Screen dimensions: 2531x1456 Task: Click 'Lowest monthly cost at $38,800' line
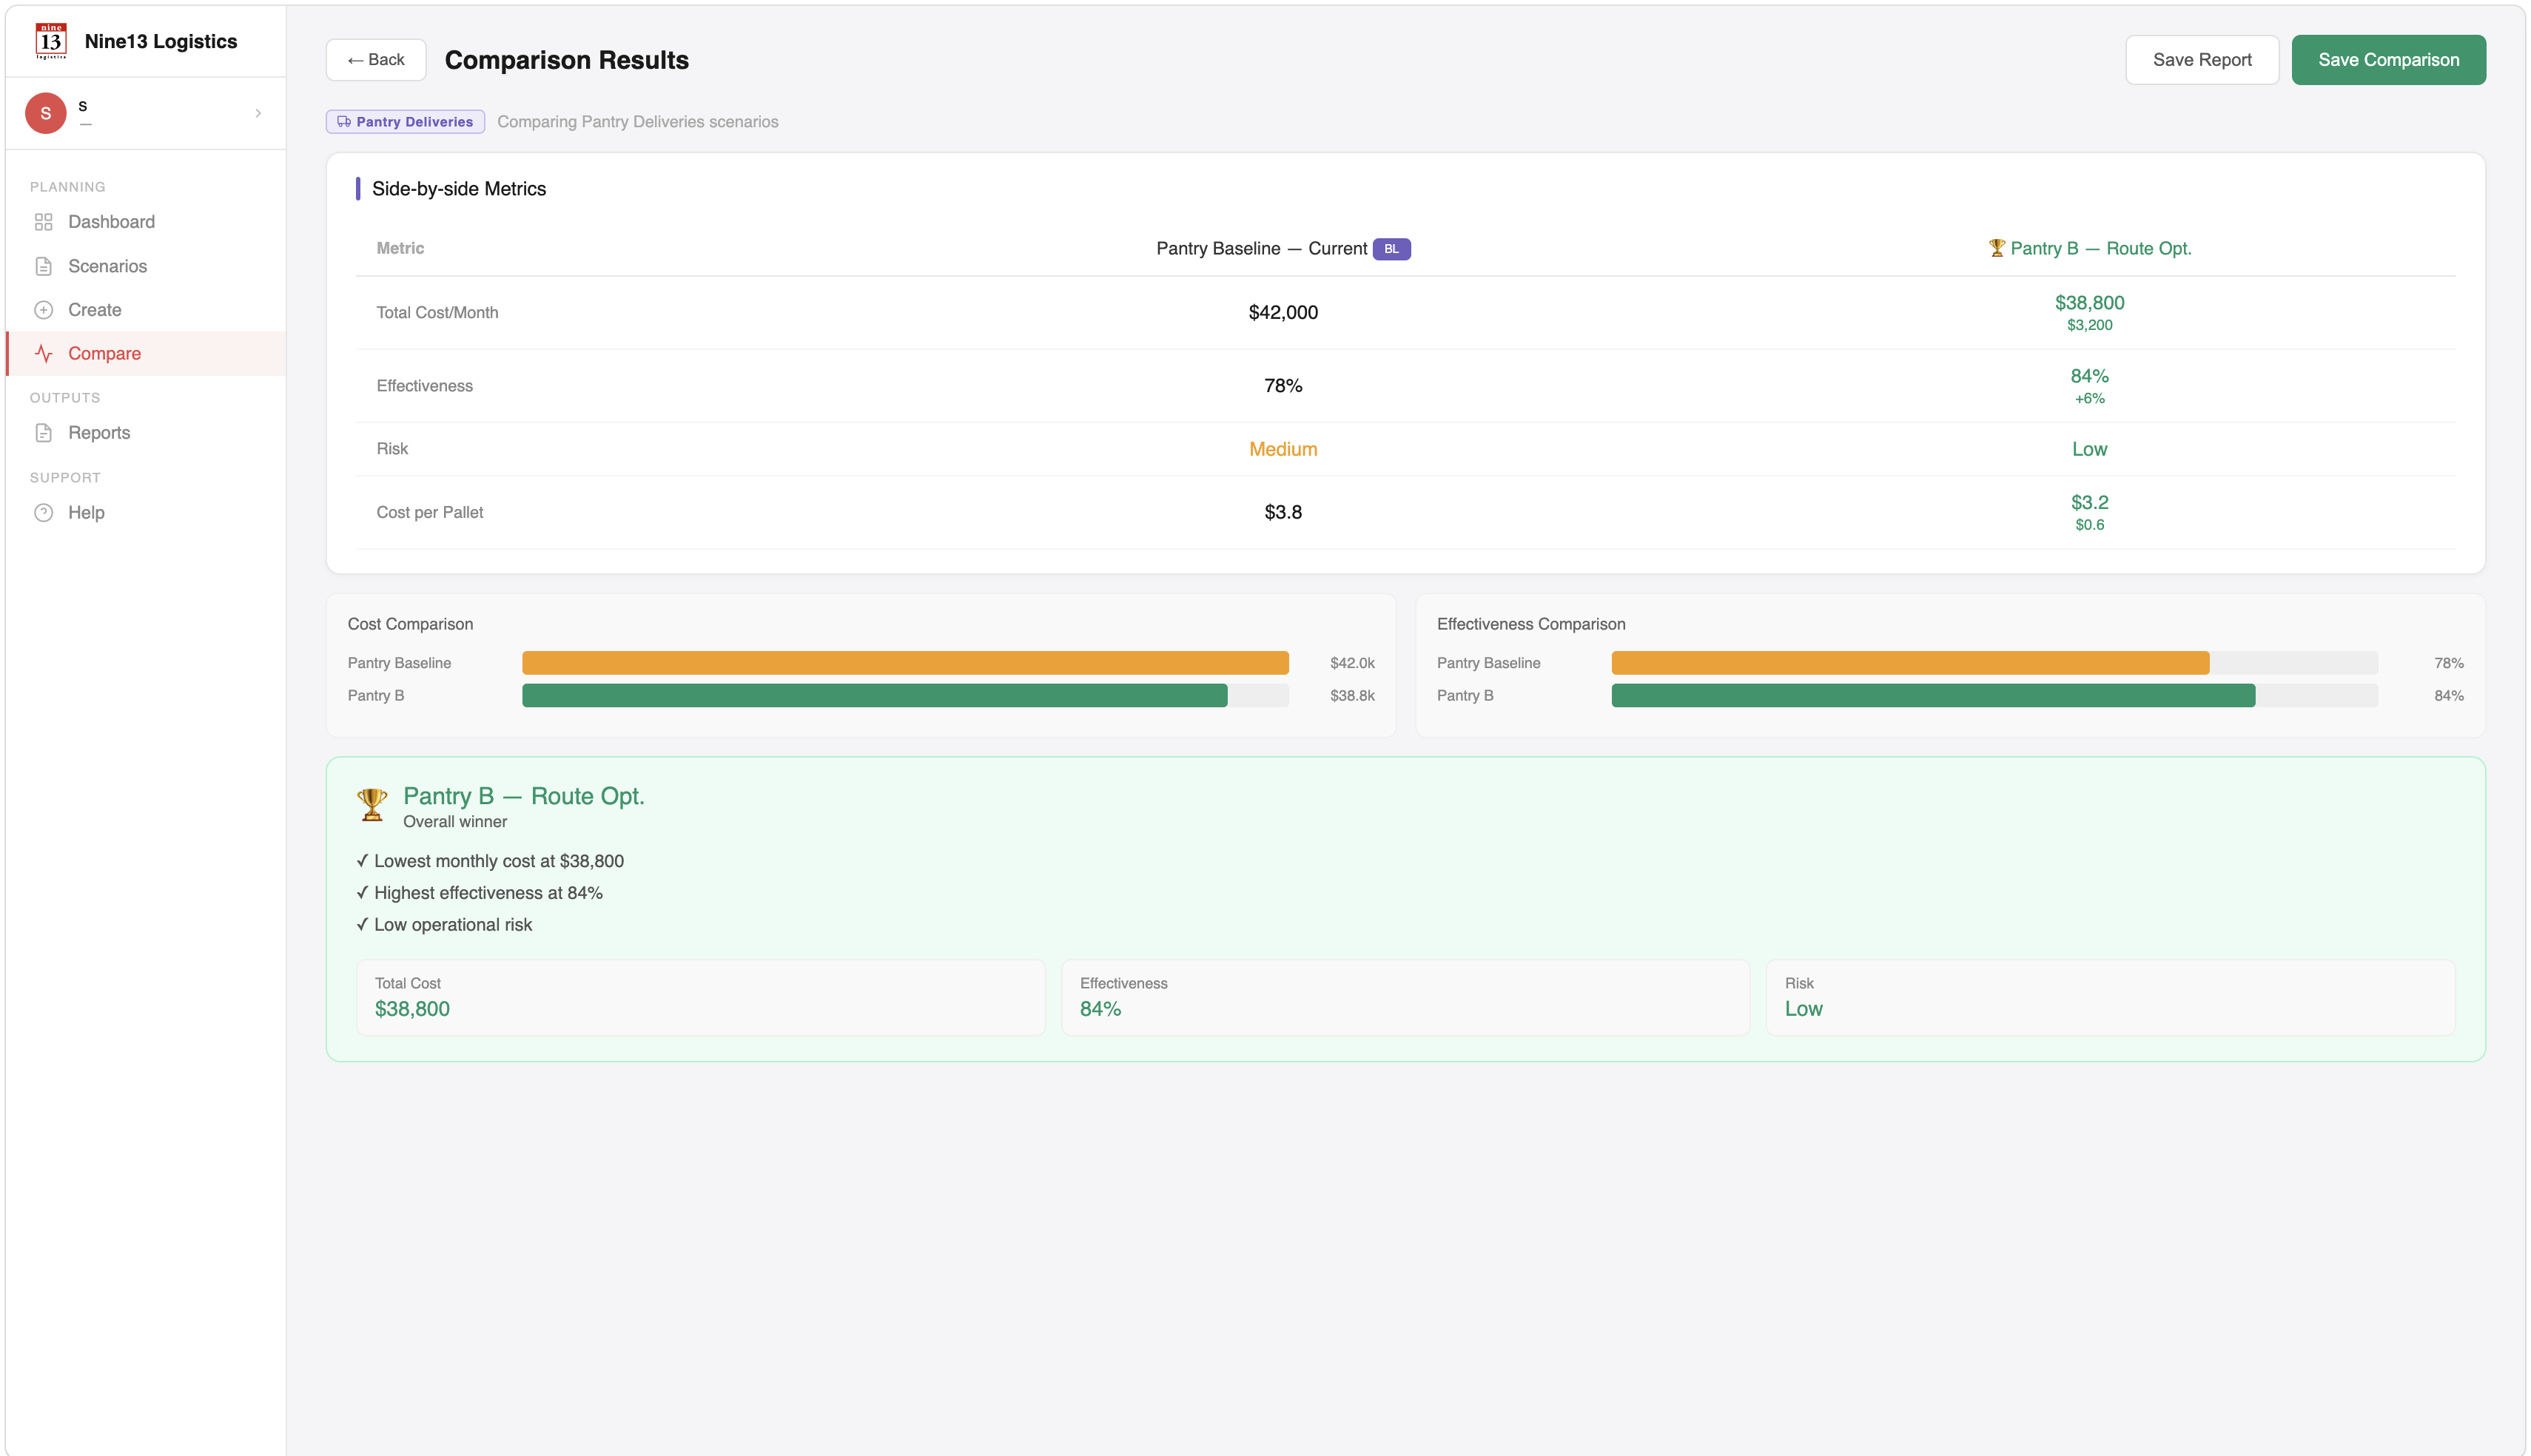[490, 861]
